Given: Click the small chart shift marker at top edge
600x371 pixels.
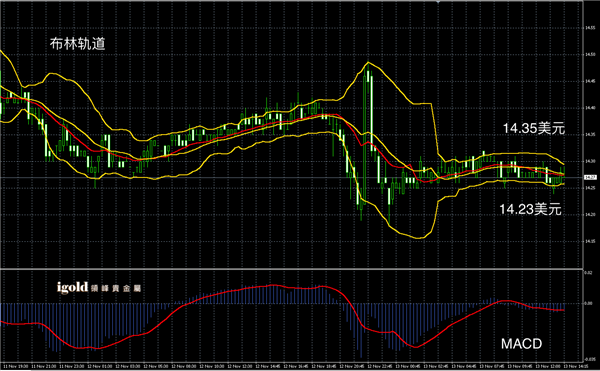Looking at the screenshot, I should tap(438, 2).
